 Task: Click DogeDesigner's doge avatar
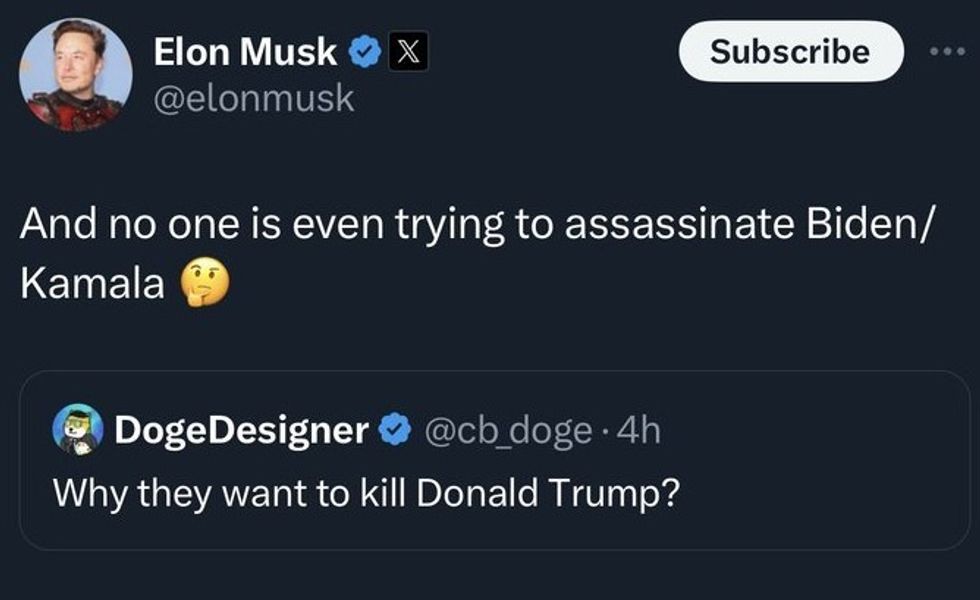(x=74, y=428)
